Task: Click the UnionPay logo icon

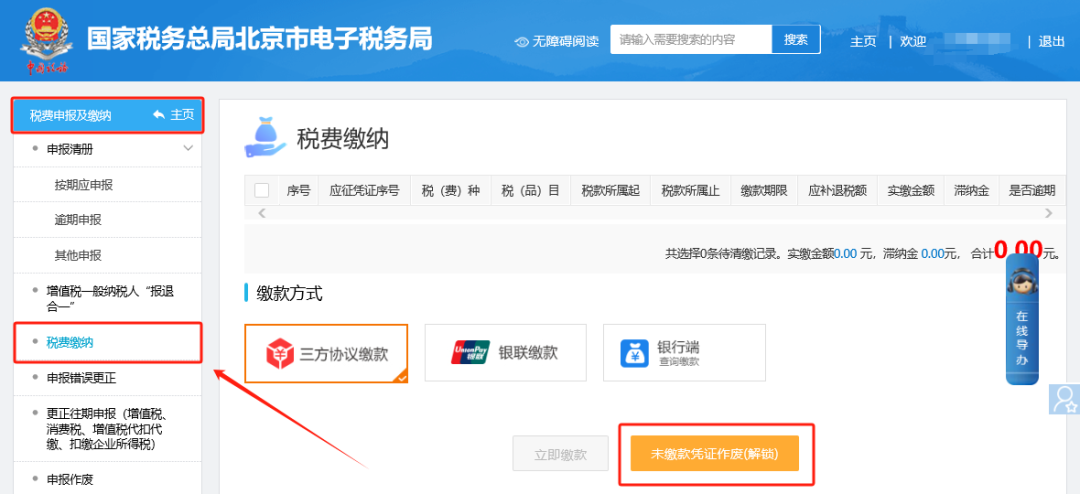Action: tap(470, 353)
